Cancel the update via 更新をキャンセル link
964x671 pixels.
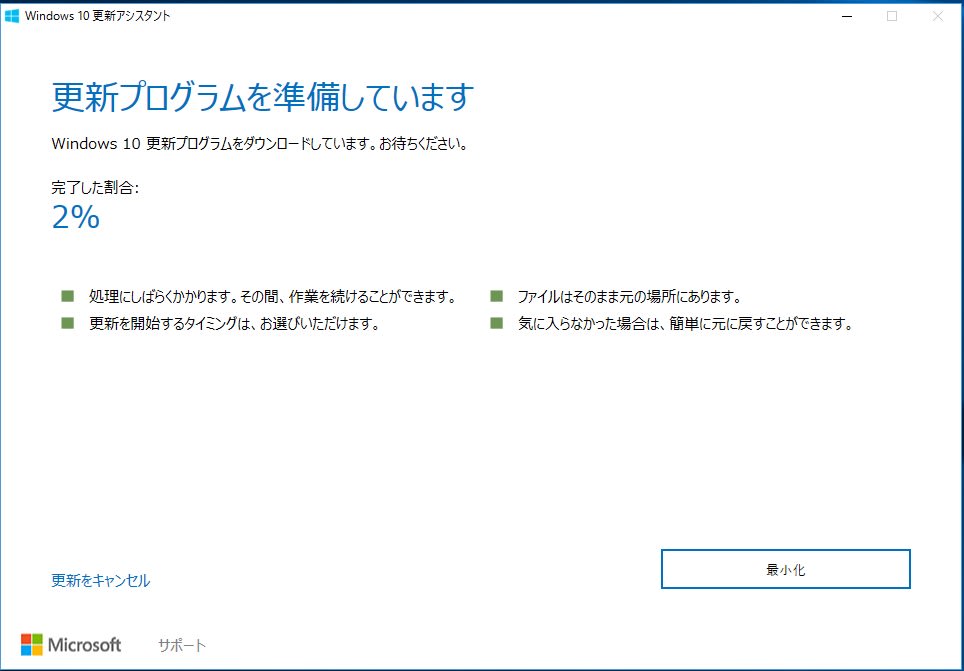click(x=100, y=580)
